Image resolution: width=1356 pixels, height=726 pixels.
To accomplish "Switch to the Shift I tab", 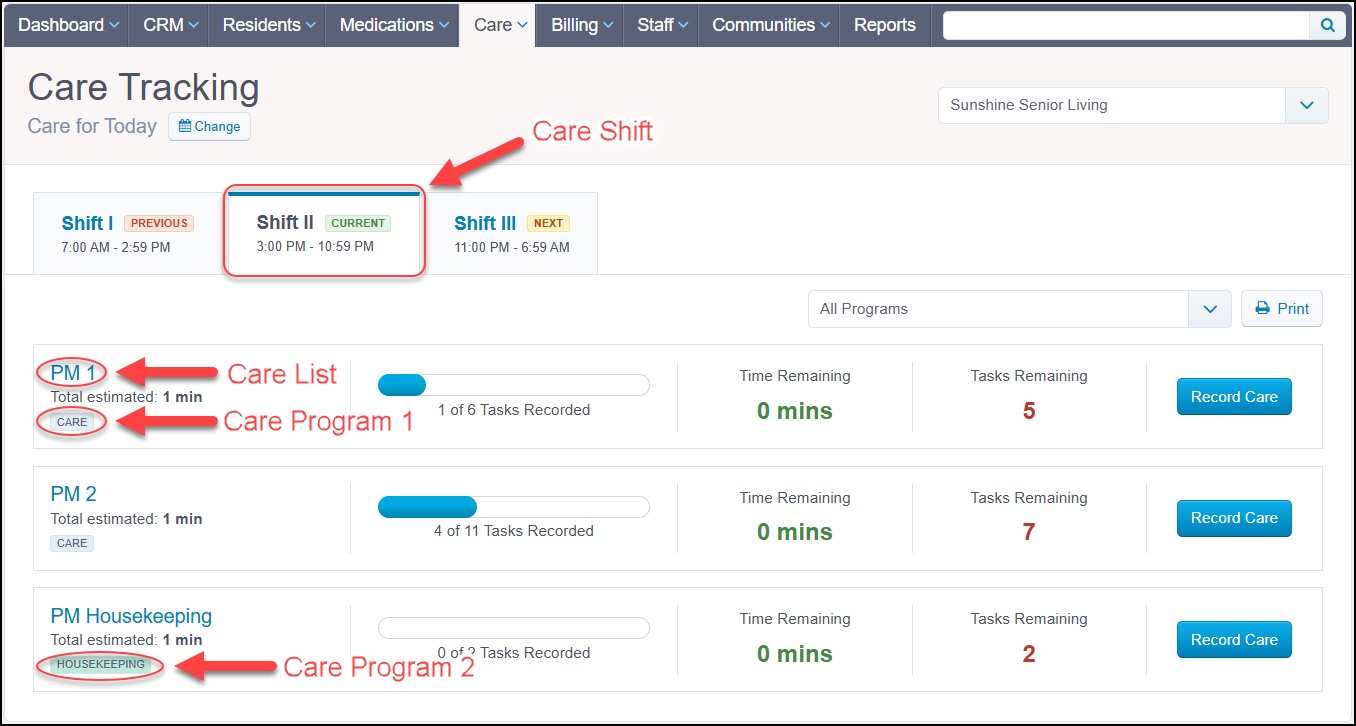I will (x=126, y=233).
